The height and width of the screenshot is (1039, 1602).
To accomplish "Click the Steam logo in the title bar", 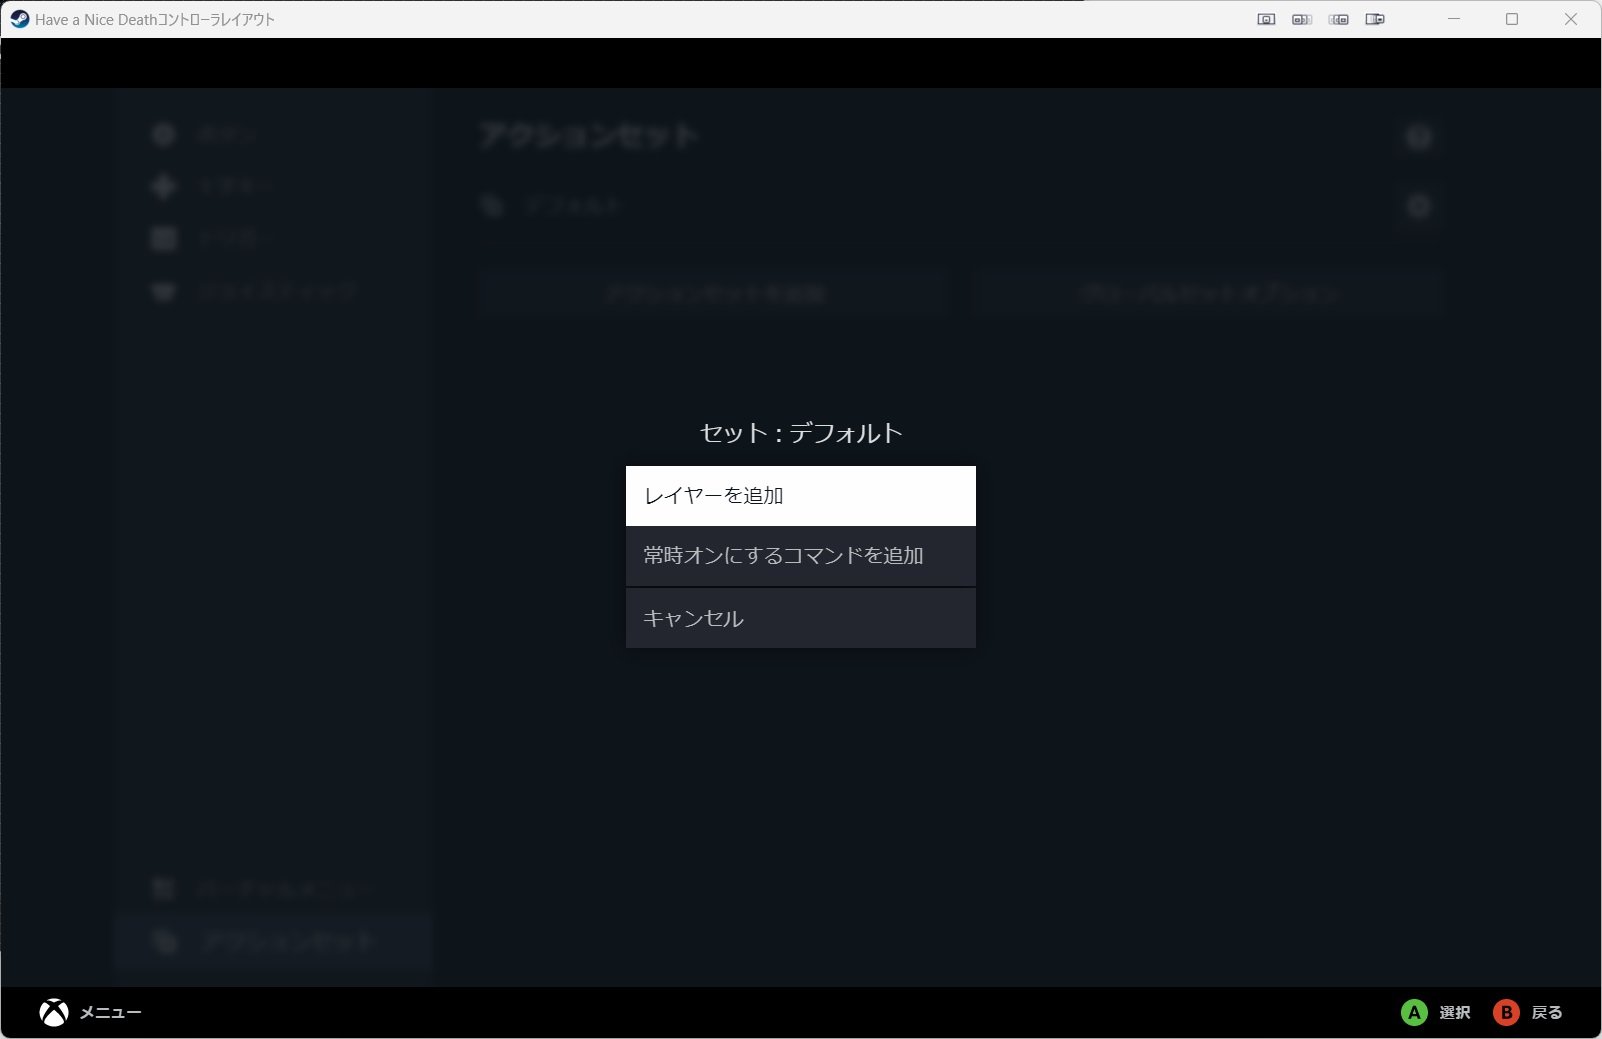I will point(19,19).
